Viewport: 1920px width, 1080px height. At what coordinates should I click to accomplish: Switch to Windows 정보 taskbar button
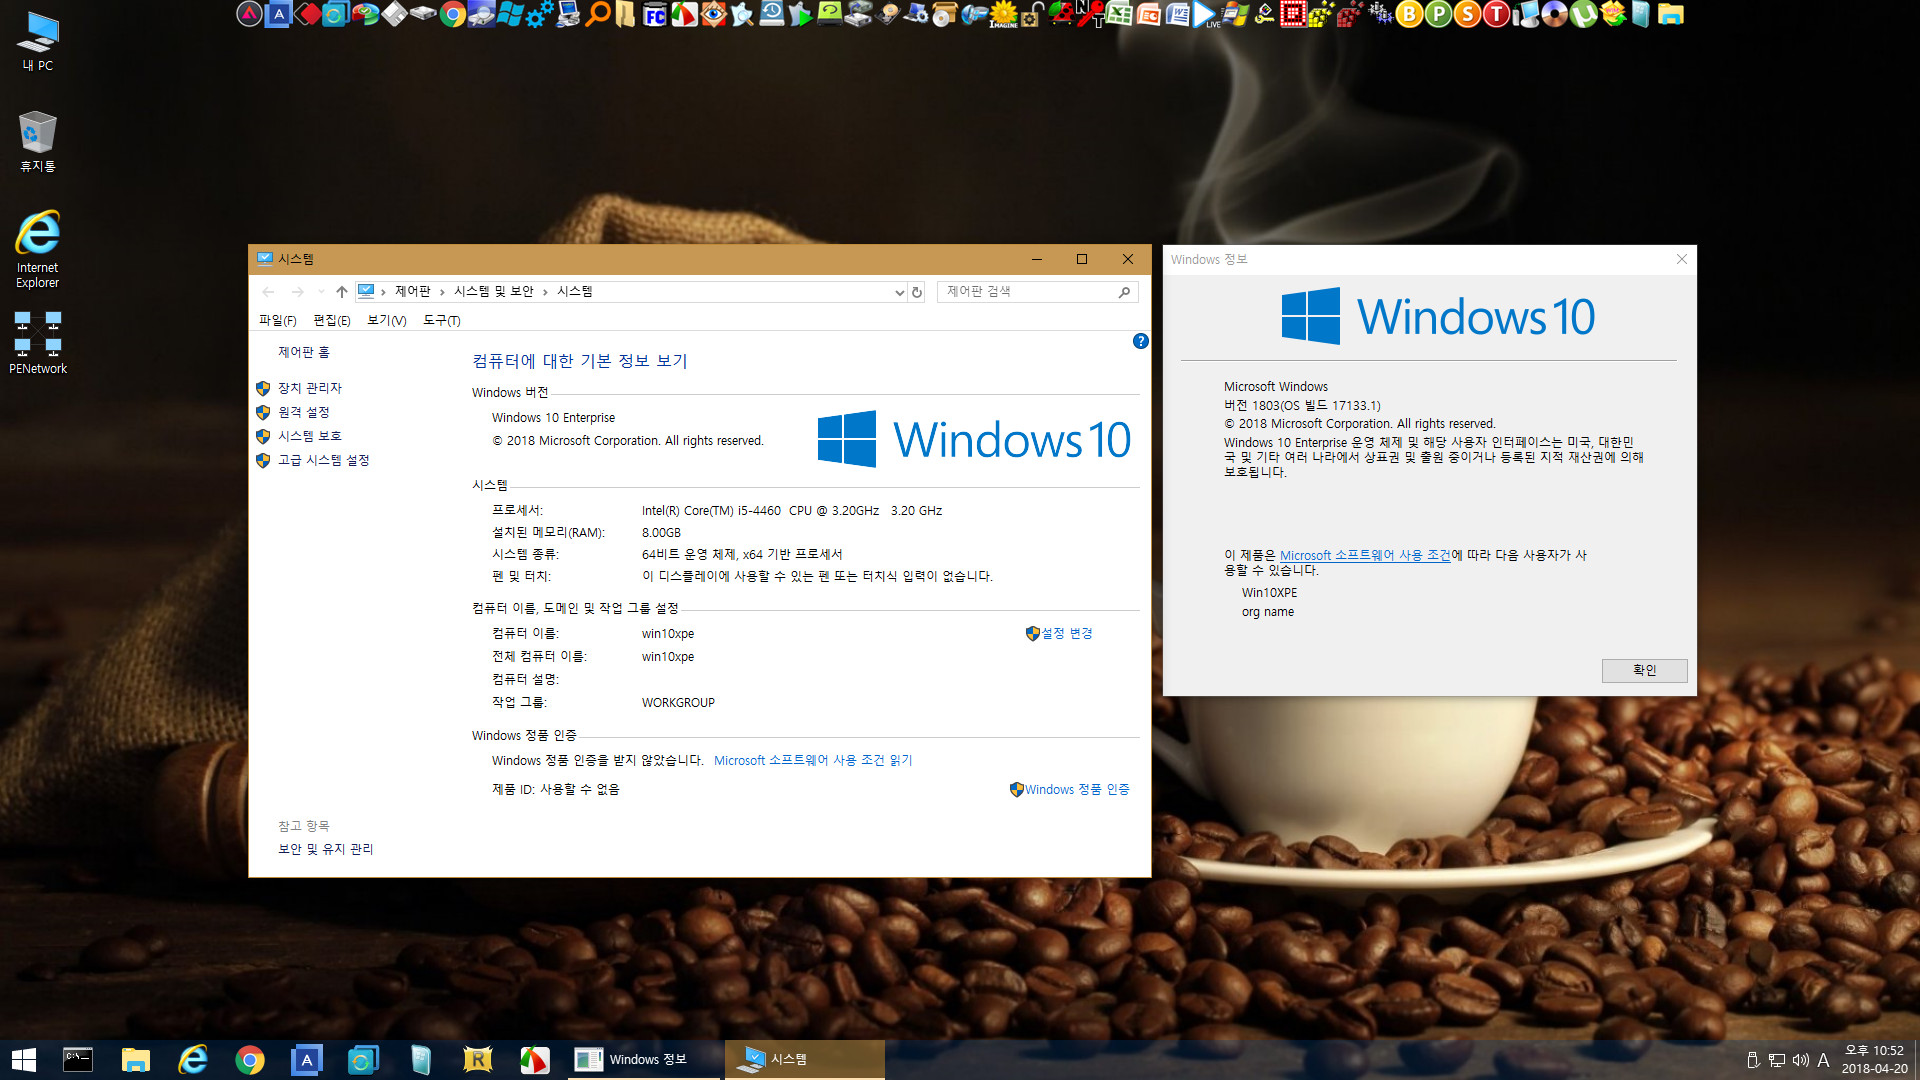(646, 1060)
